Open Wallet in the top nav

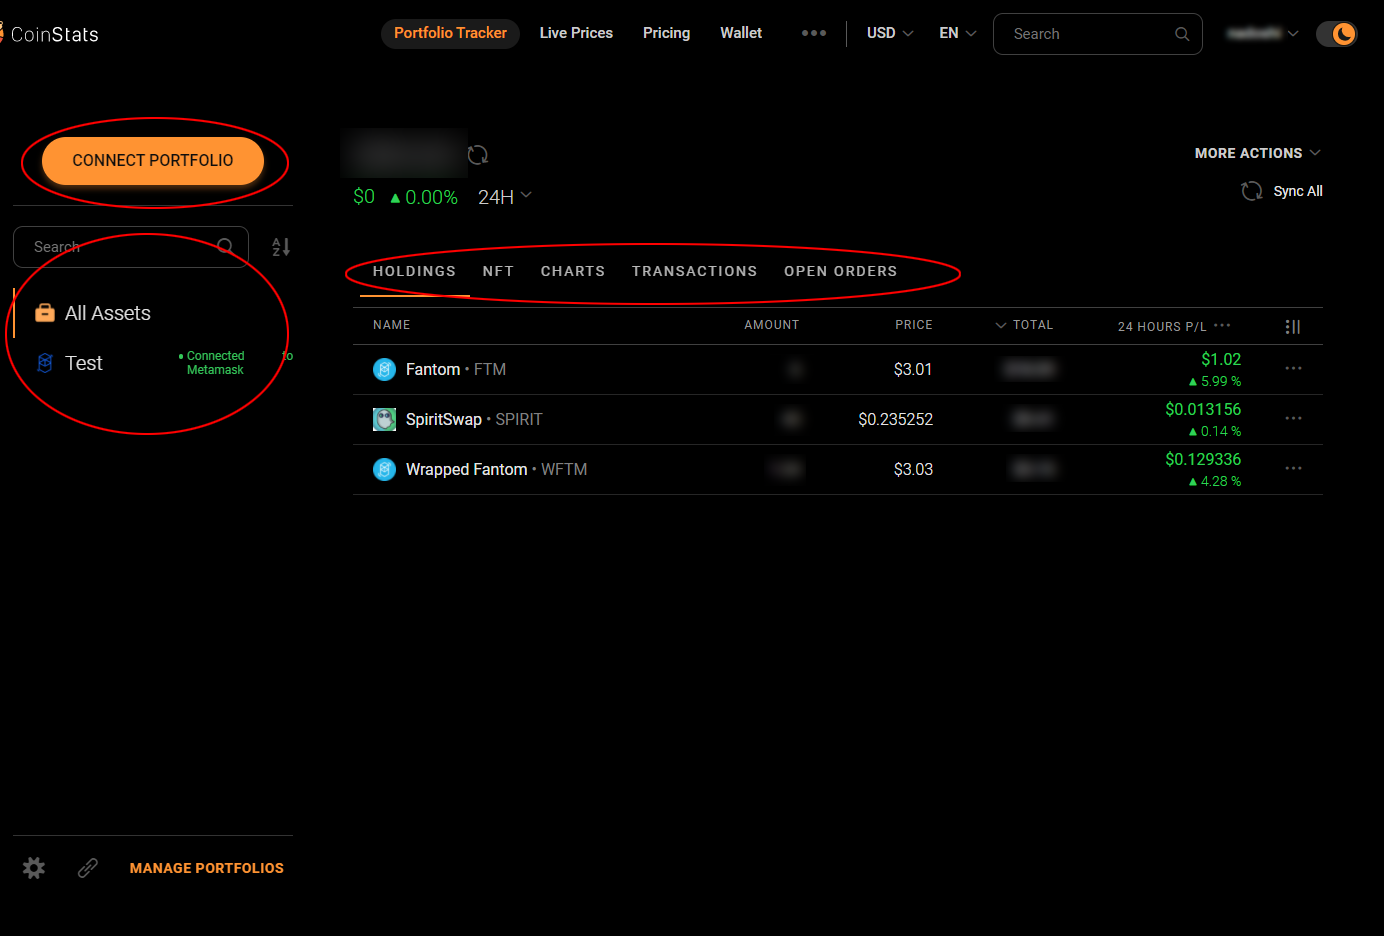click(741, 33)
